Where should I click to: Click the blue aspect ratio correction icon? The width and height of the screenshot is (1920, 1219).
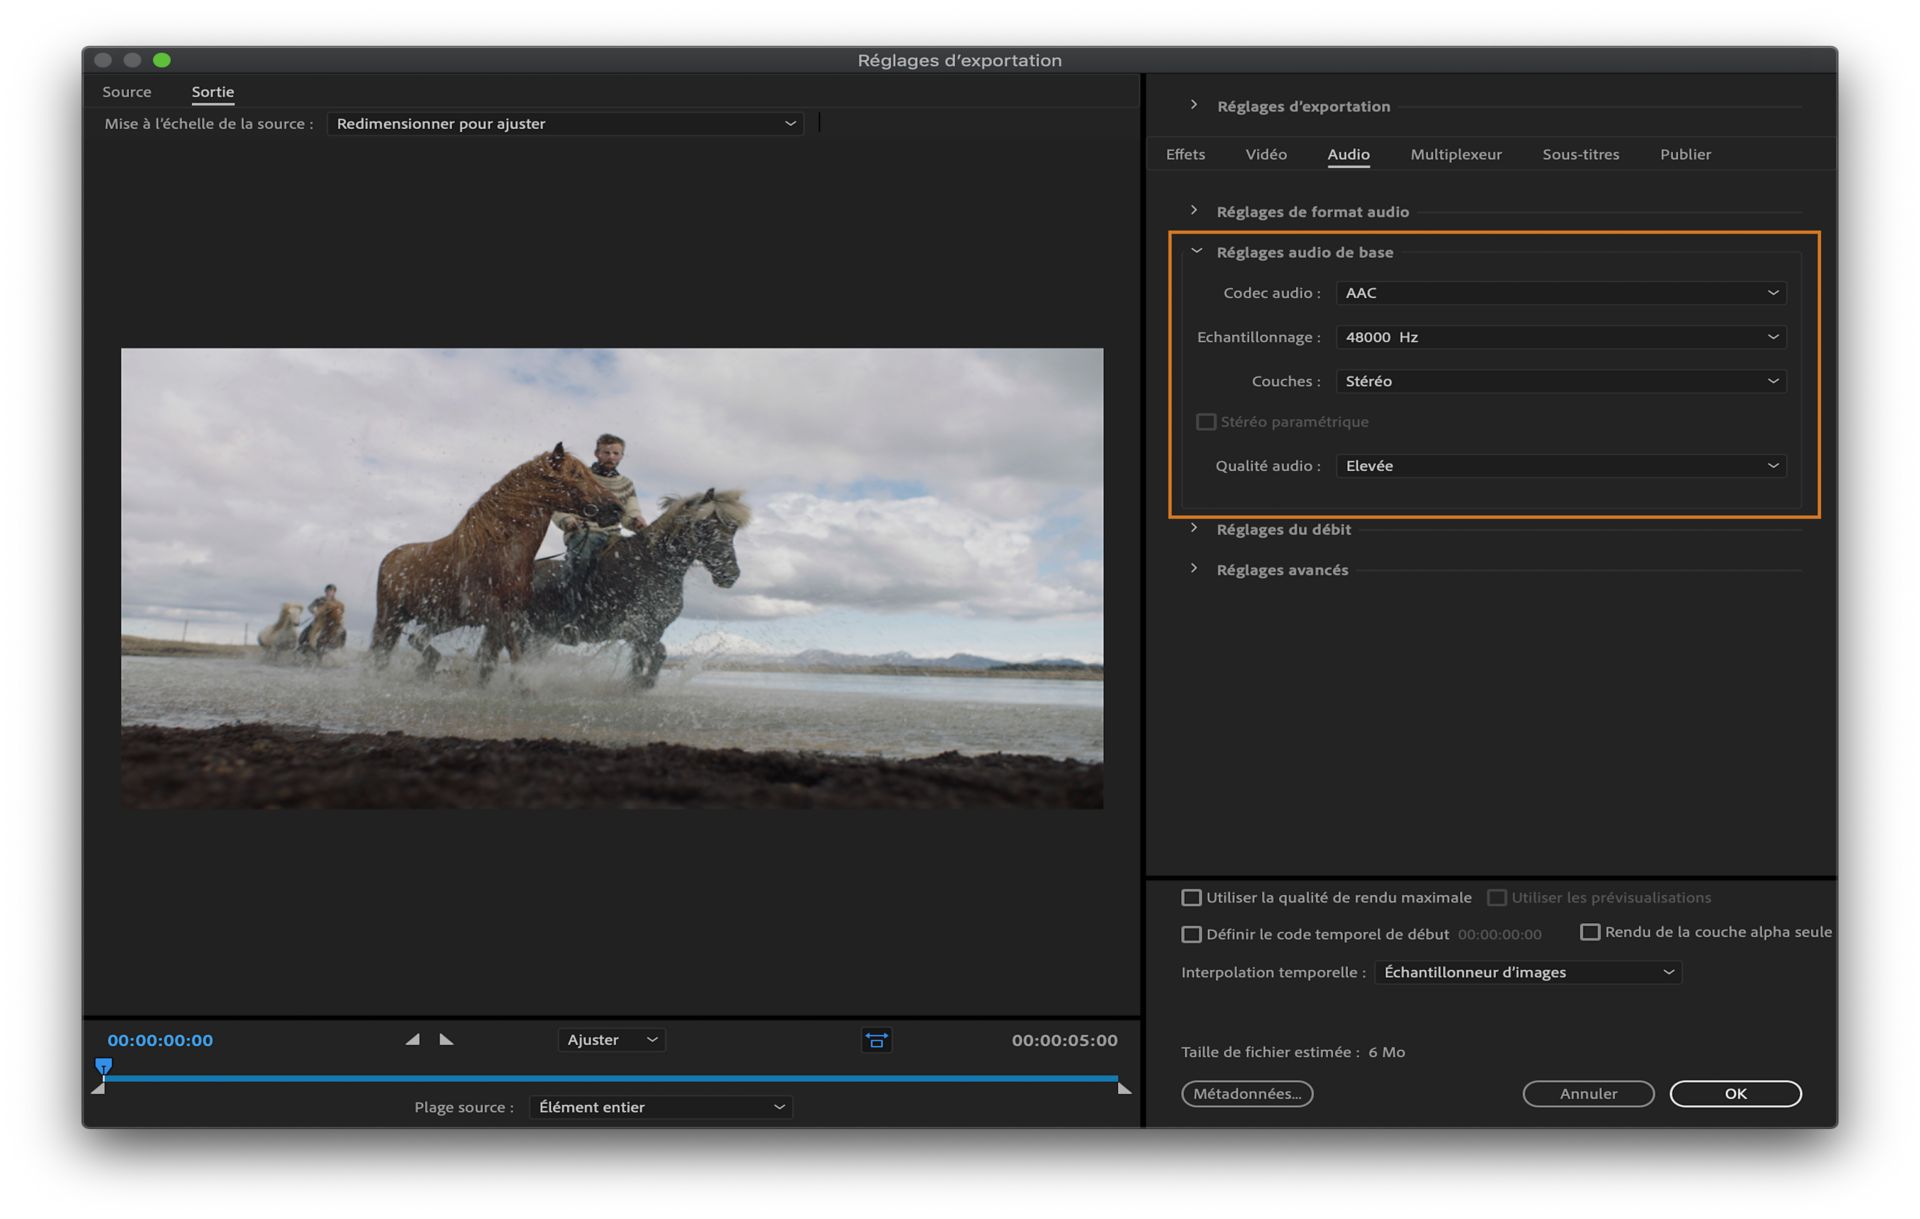[x=876, y=1040]
